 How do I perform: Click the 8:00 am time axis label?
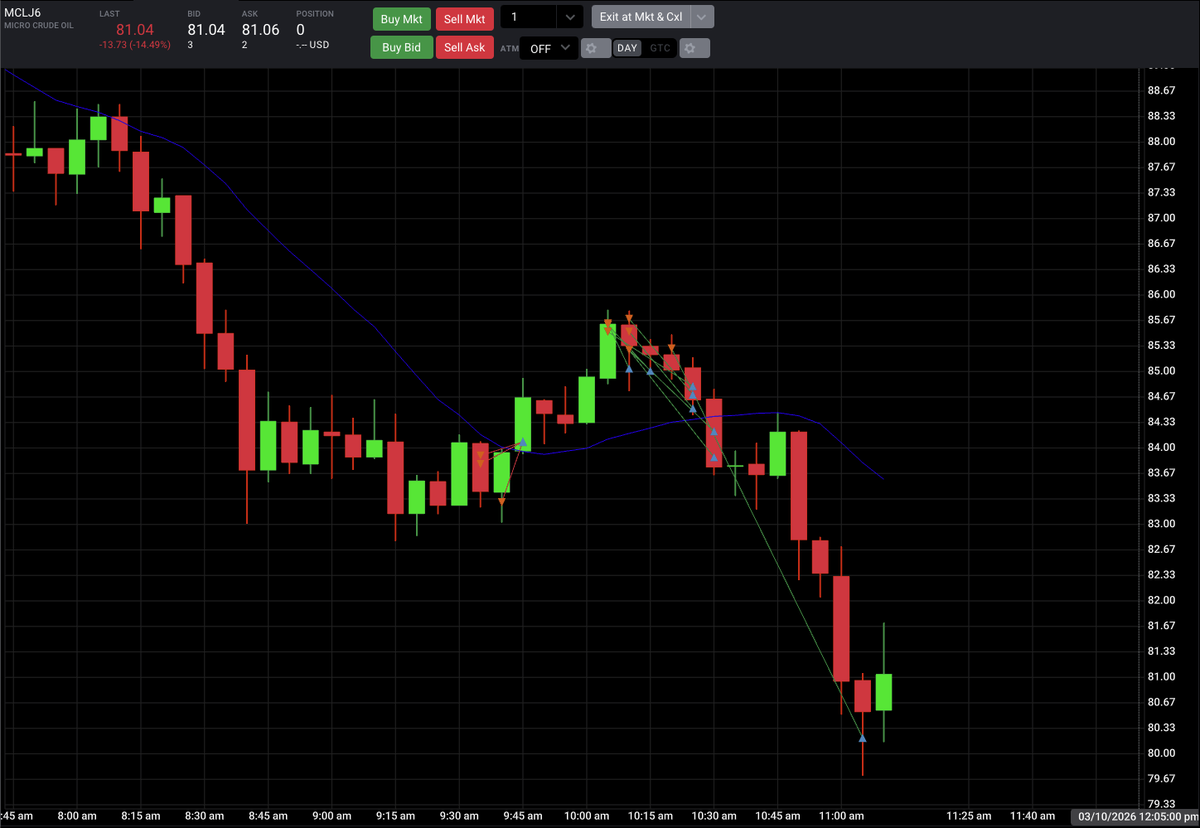[x=77, y=816]
